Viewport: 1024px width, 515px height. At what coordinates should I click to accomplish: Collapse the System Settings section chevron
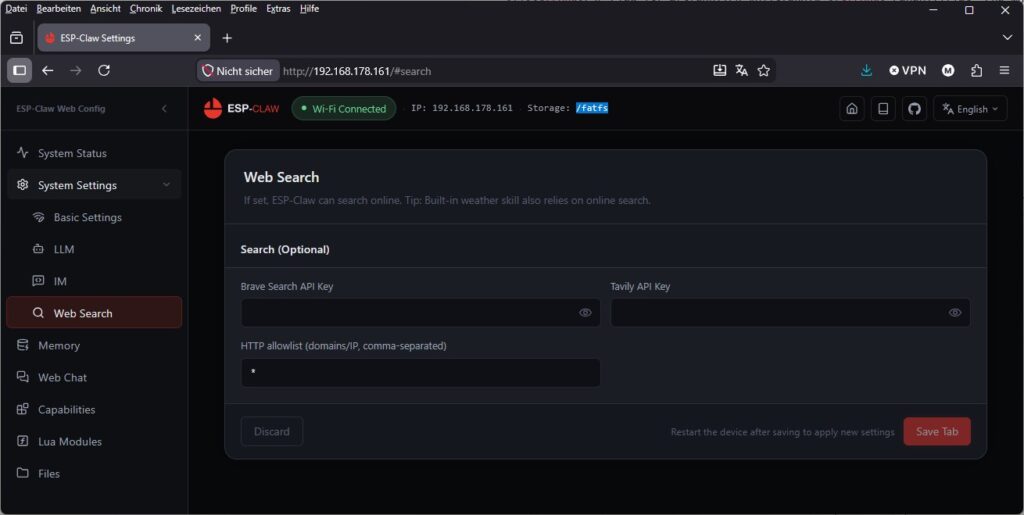(167, 185)
